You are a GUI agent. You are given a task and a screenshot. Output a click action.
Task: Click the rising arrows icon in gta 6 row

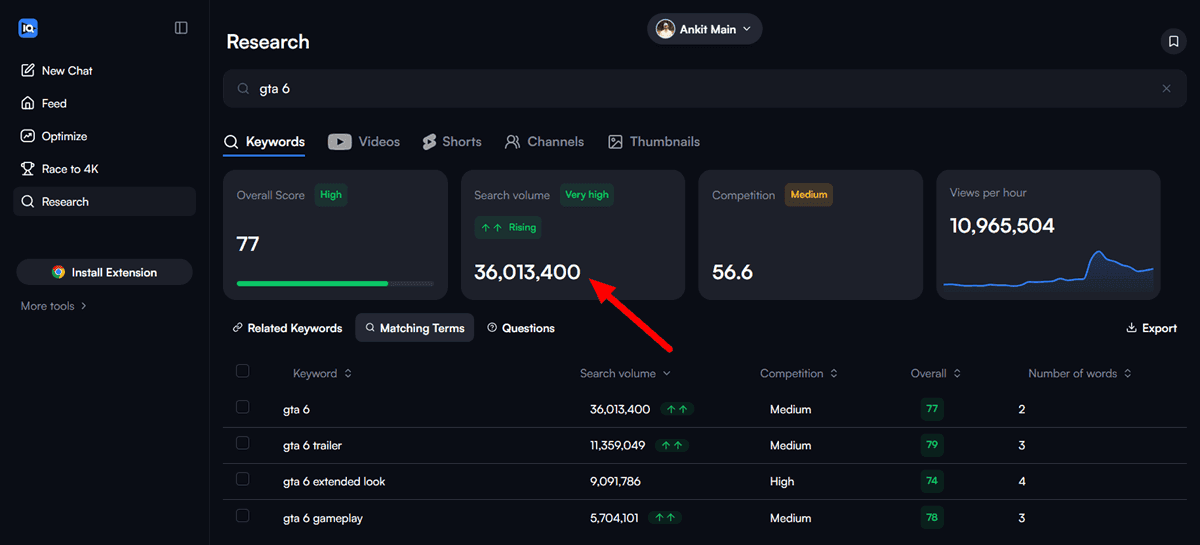(x=677, y=409)
